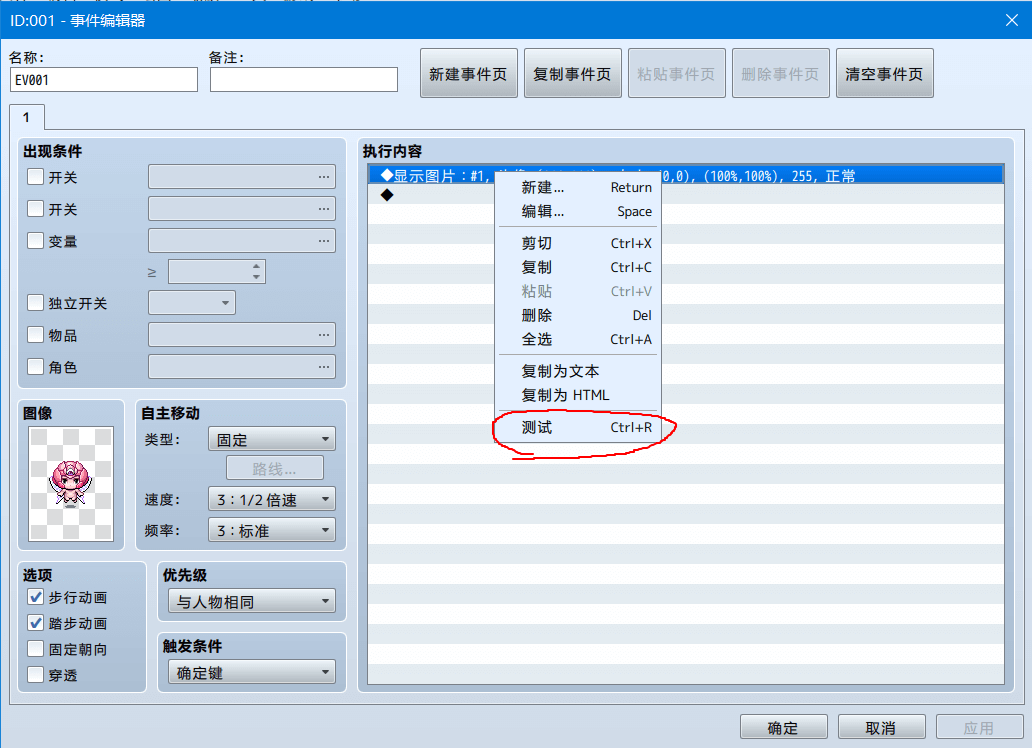Viewport: 1032px width, 748px height.
Task: Select the empty diamond command row
Action: (x=686, y=194)
